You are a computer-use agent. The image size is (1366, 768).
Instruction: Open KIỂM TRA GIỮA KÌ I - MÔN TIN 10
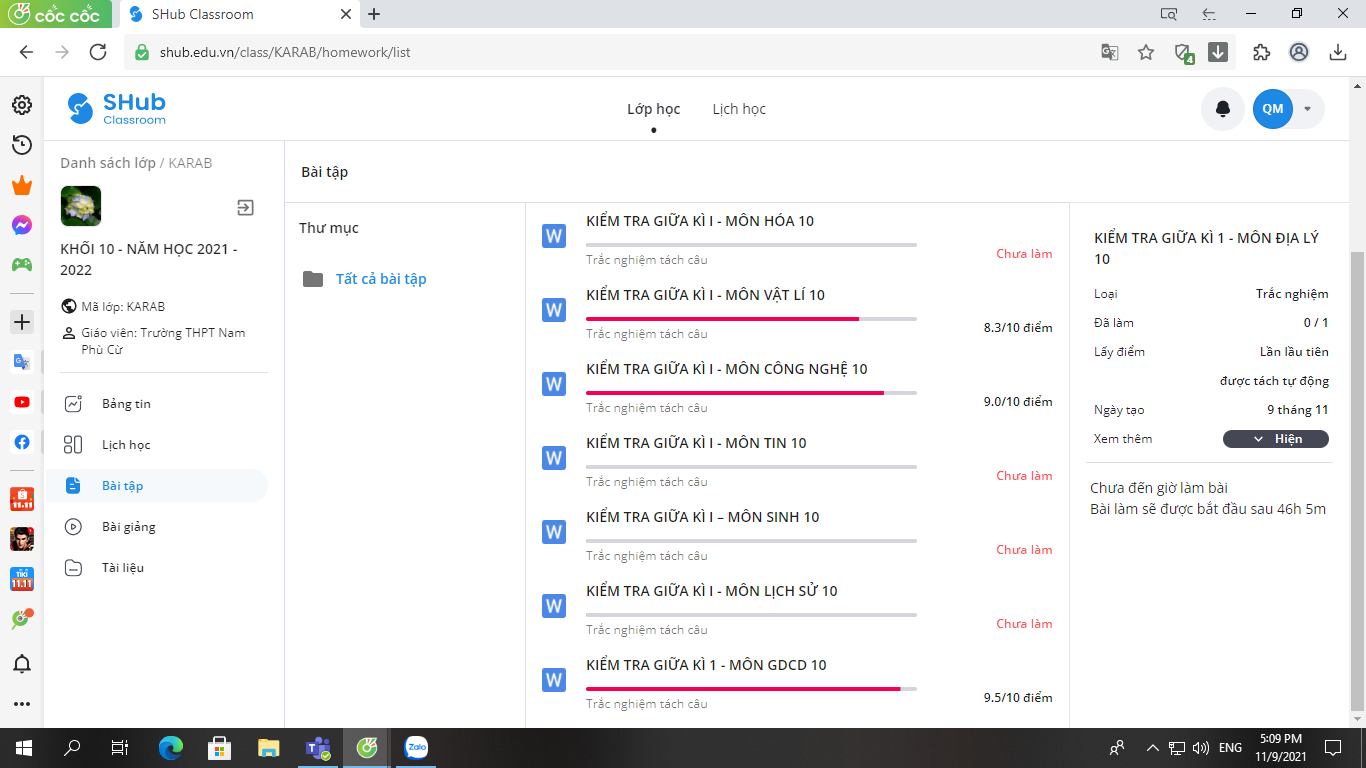pos(696,443)
